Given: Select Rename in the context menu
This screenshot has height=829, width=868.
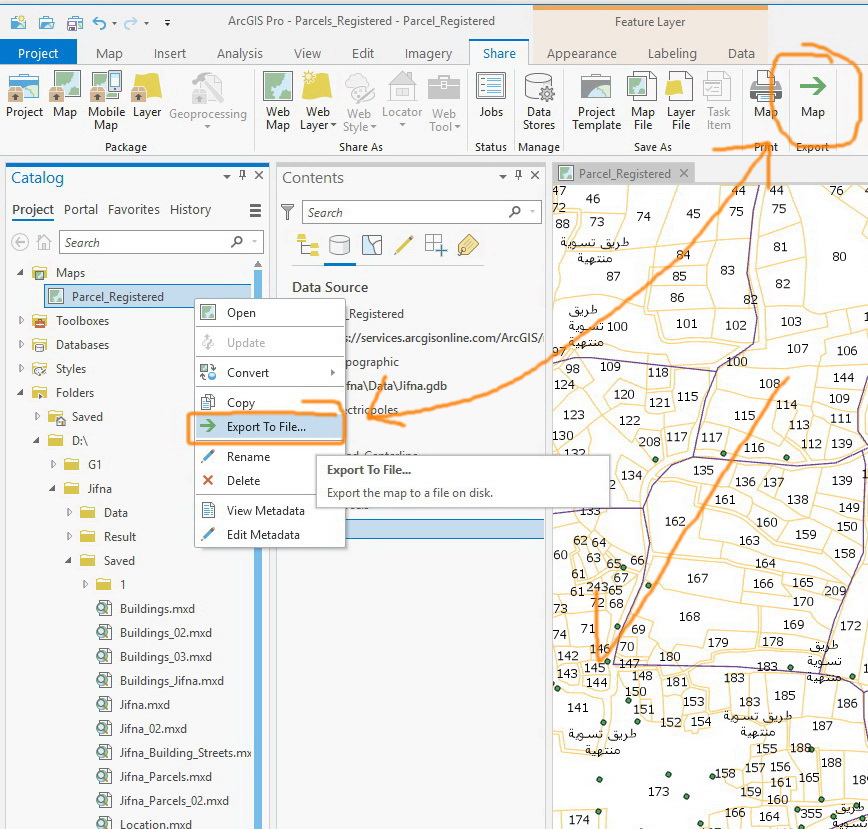Looking at the screenshot, I should coord(248,457).
